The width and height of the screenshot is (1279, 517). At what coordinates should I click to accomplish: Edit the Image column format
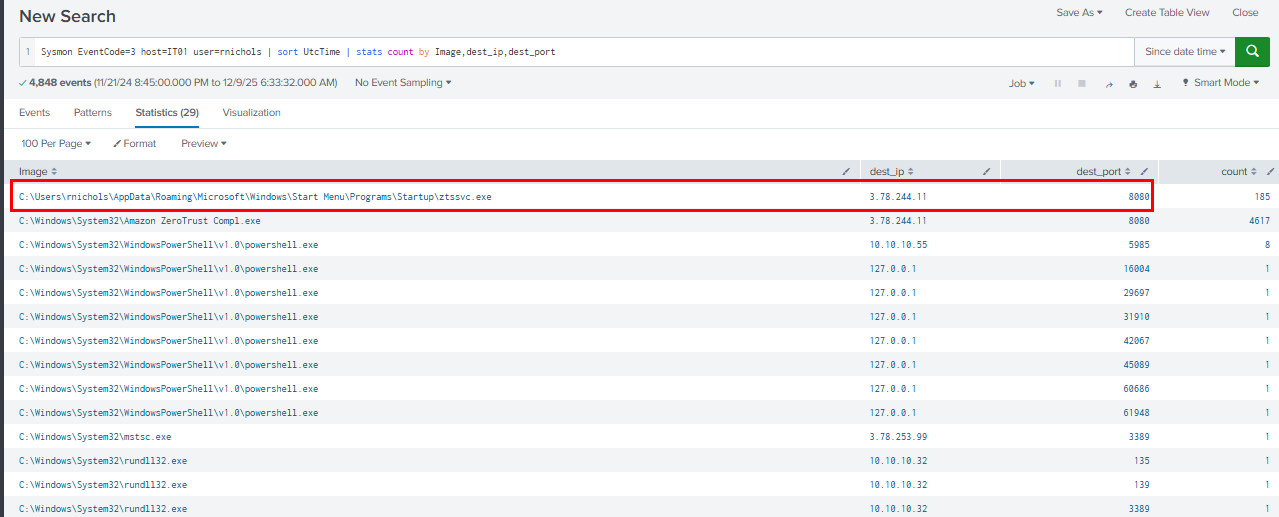[847, 172]
